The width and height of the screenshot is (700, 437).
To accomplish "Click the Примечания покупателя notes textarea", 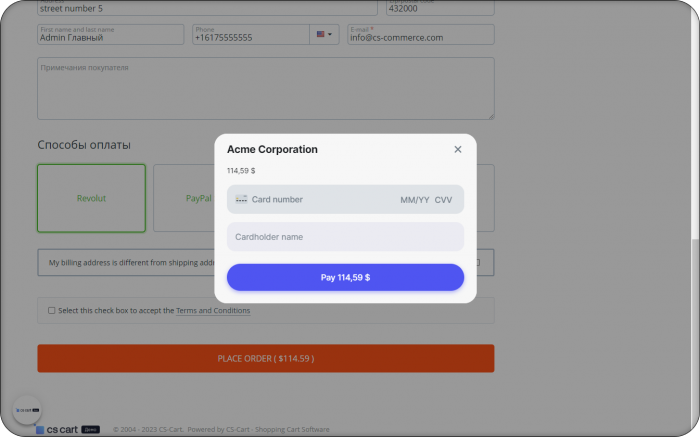I will [266, 88].
